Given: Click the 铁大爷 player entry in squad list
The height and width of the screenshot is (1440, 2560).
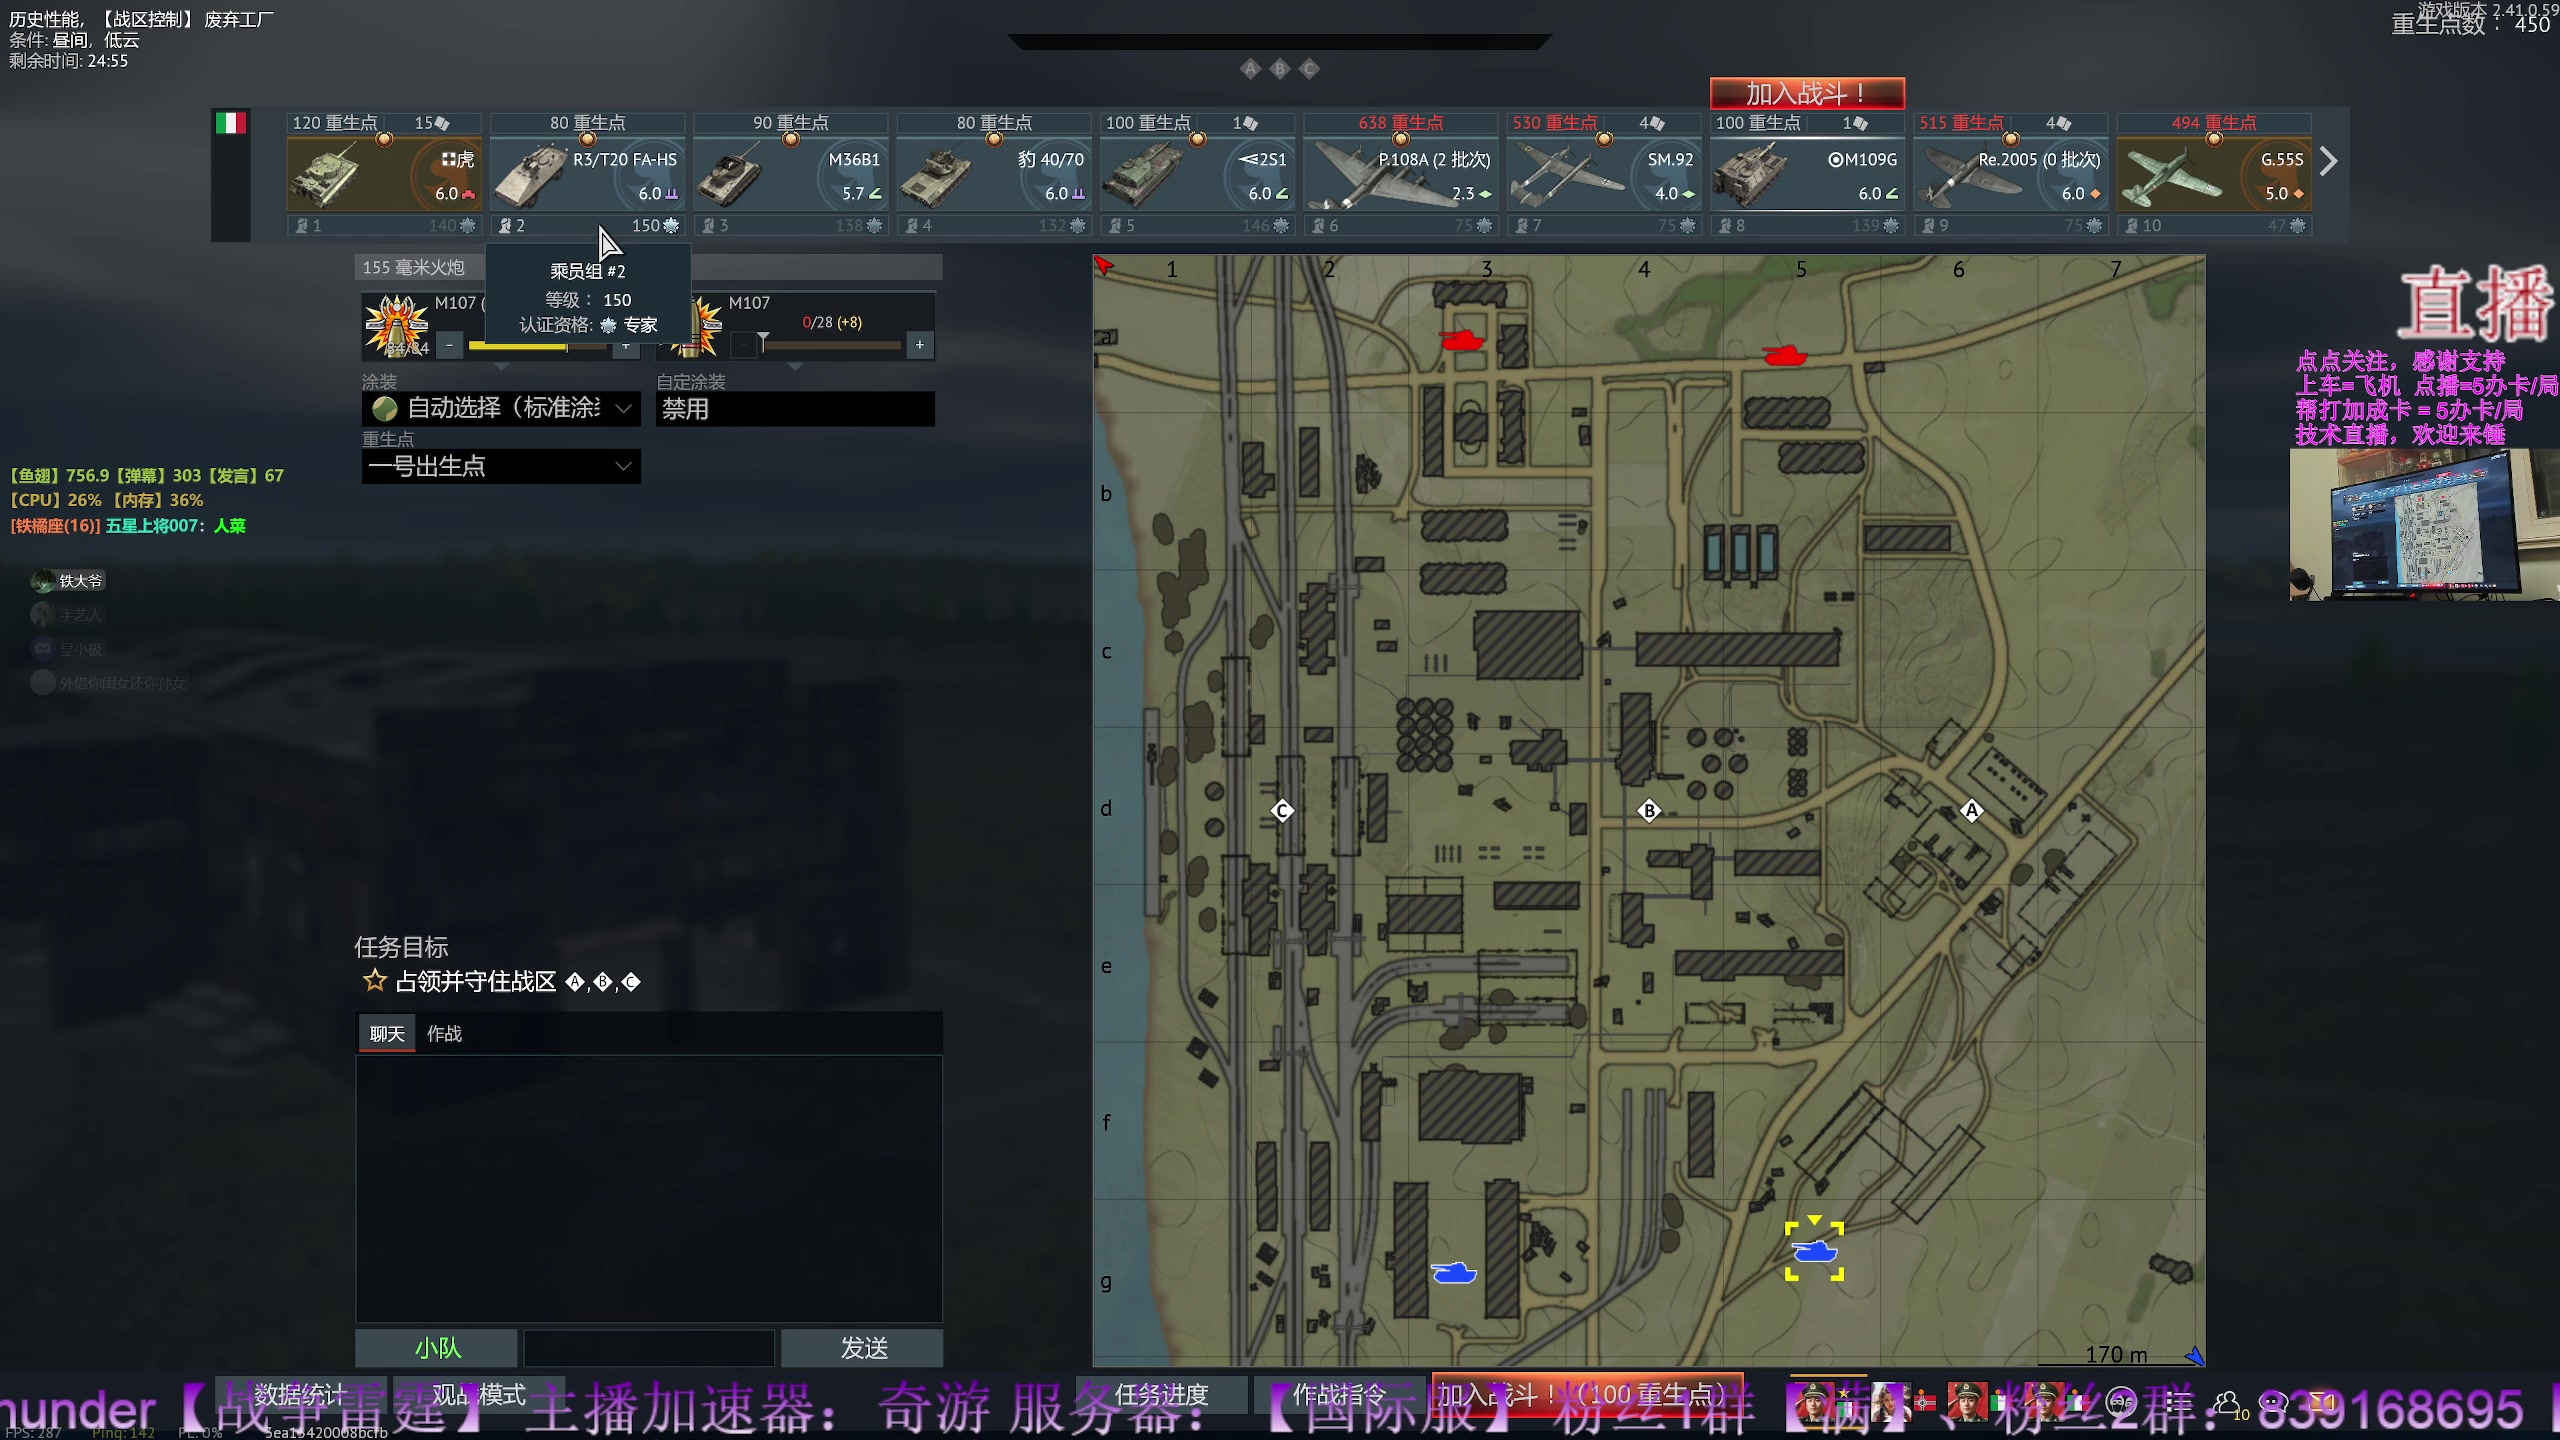Looking at the screenshot, I should (x=68, y=581).
